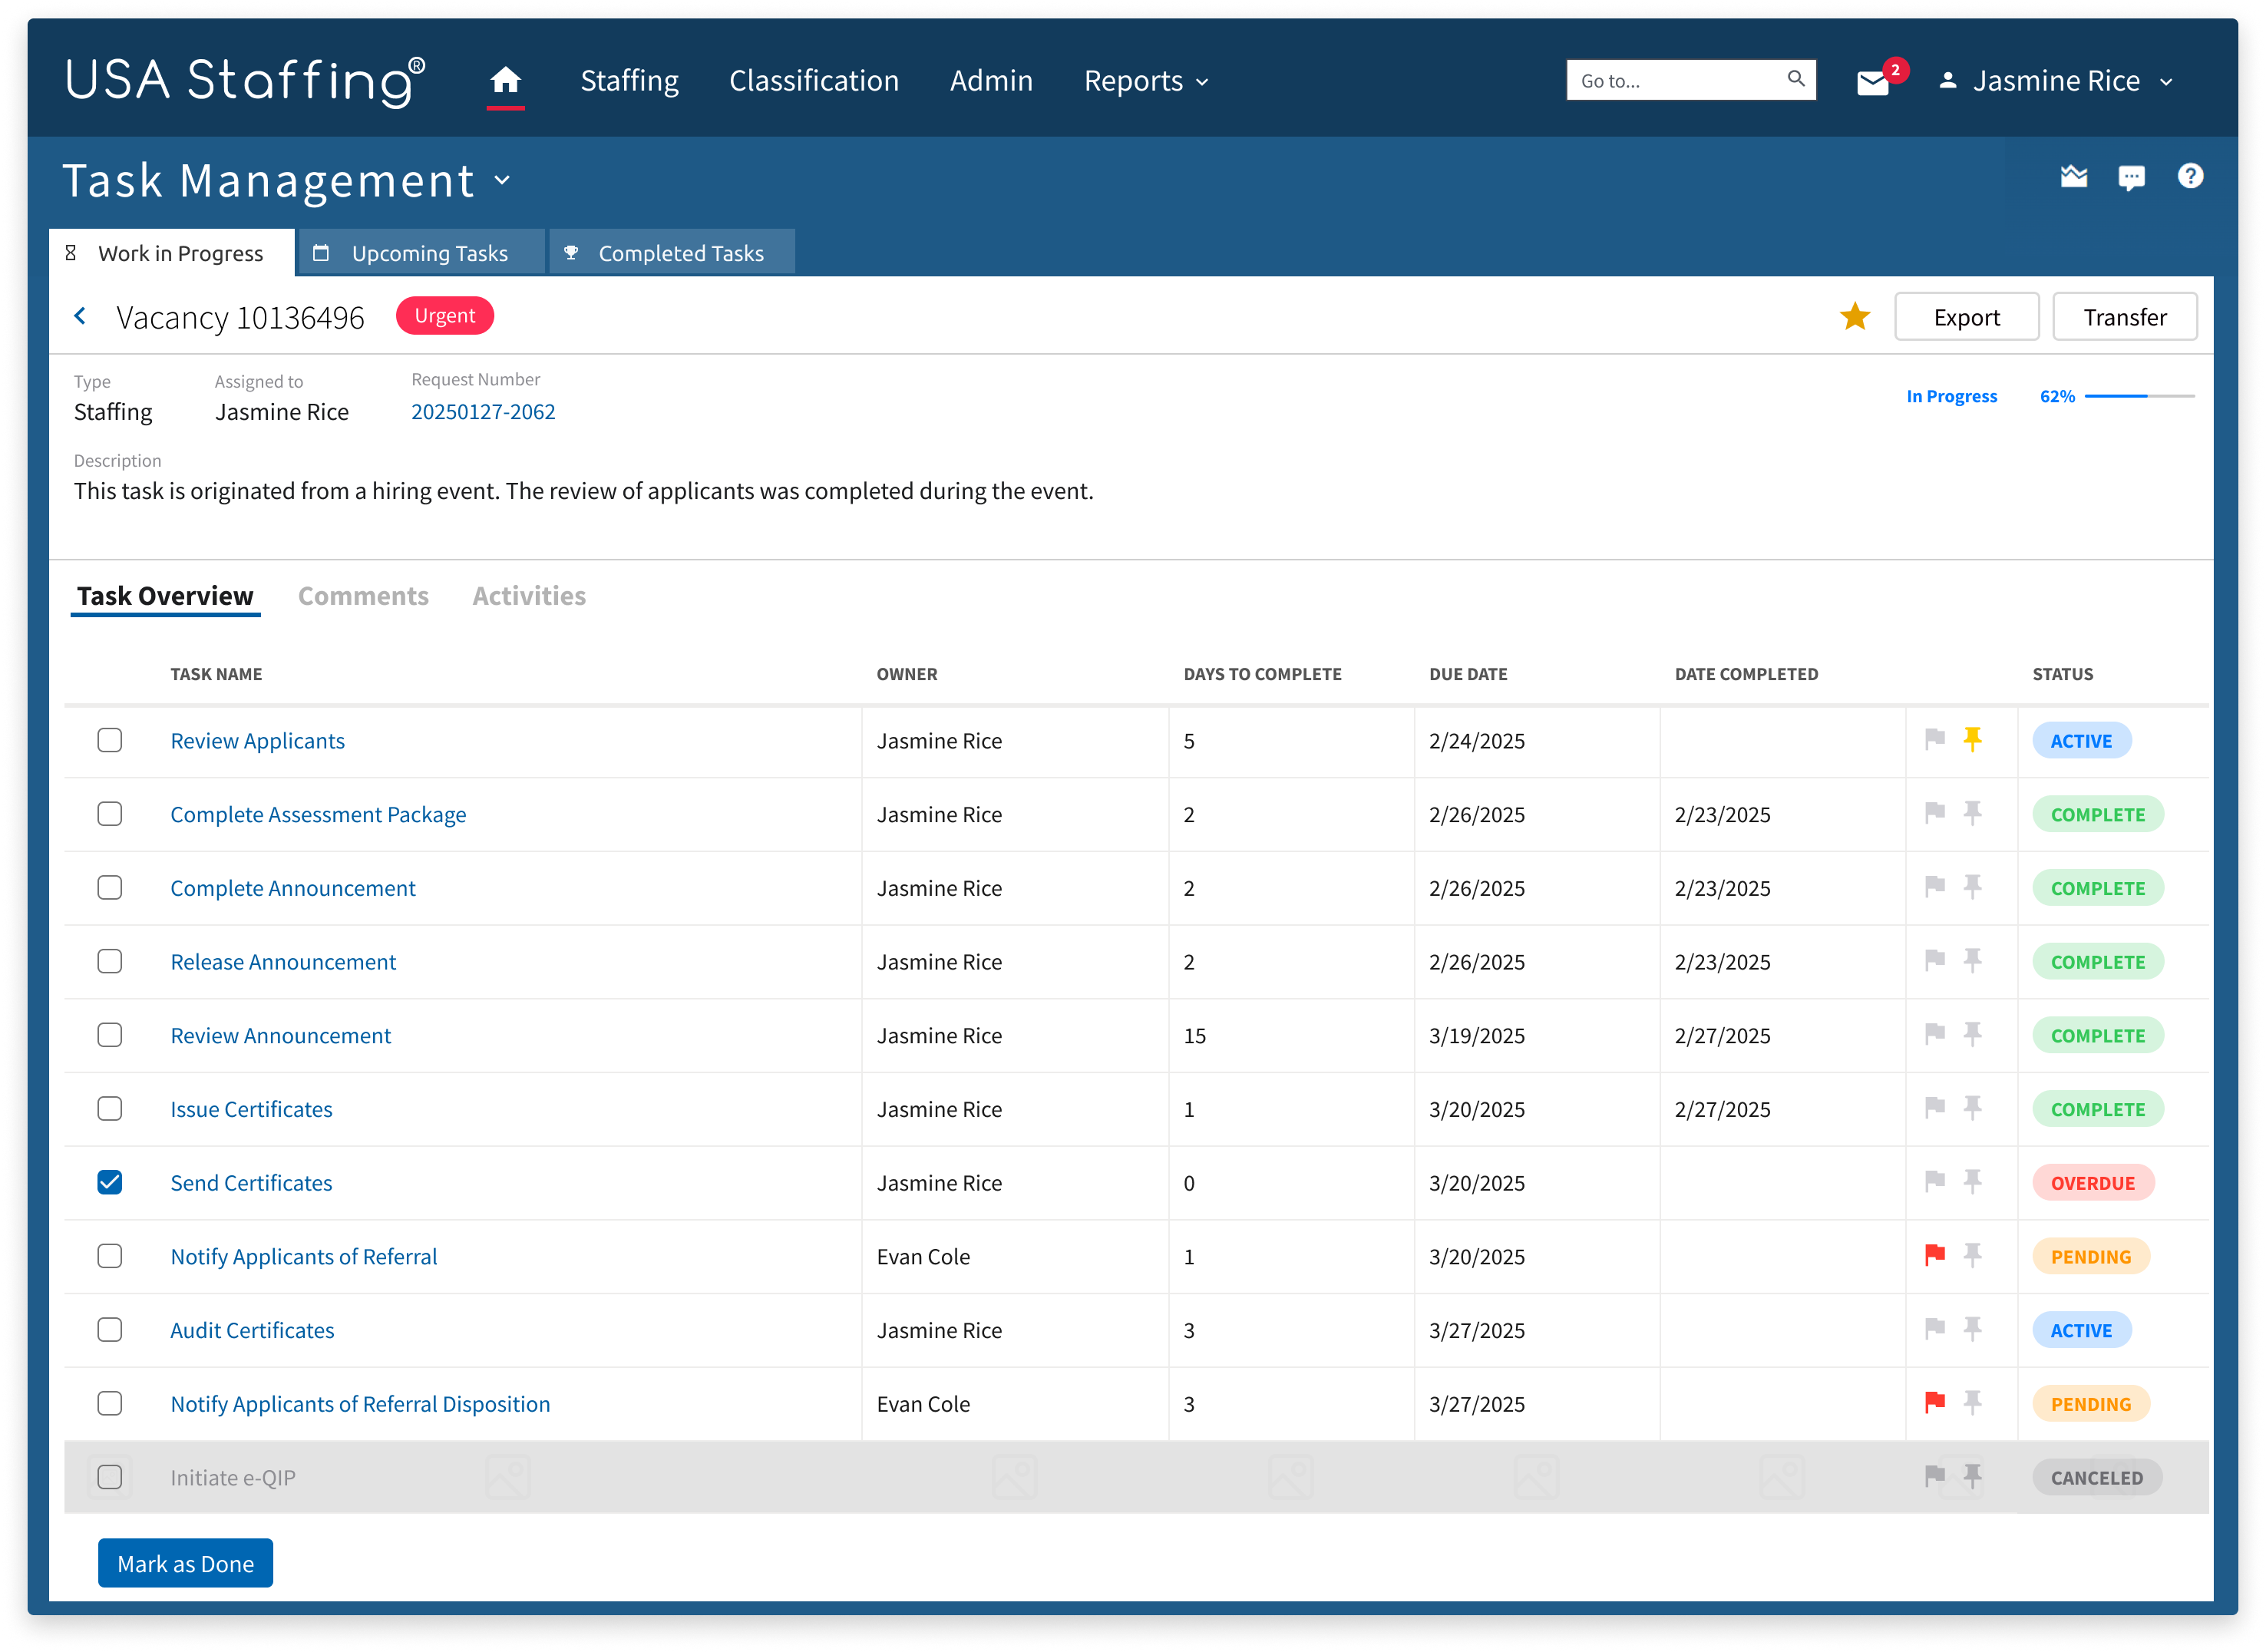Uncheck the Send Certificates checkbox
Viewport: 2266px width, 1652px height.
(x=110, y=1182)
